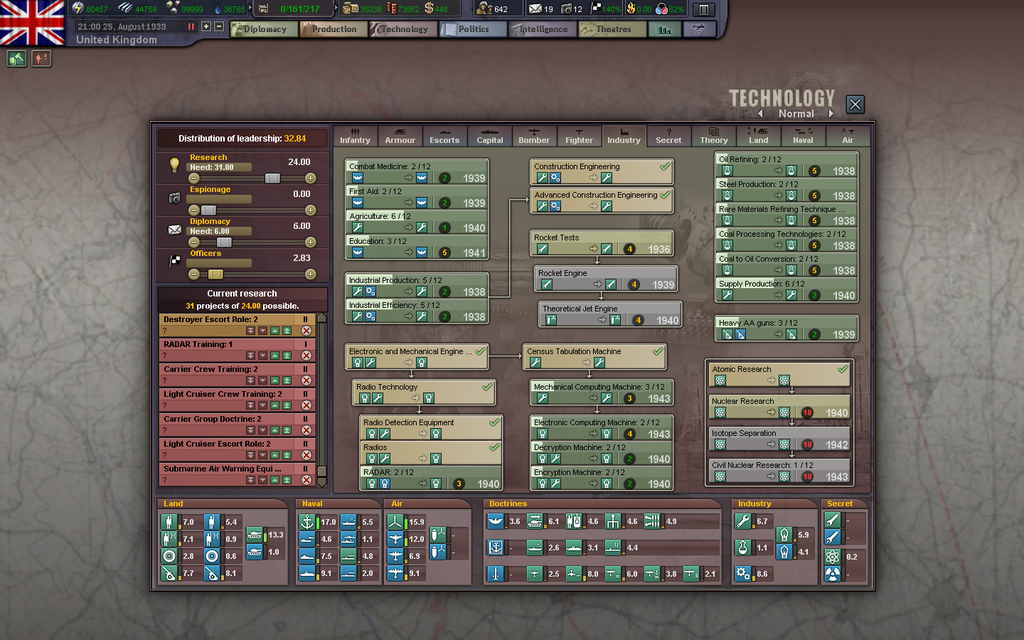Cancel Light Cruiser Crew Training research
Image resolution: width=1024 pixels, height=640 pixels.
(x=306, y=405)
